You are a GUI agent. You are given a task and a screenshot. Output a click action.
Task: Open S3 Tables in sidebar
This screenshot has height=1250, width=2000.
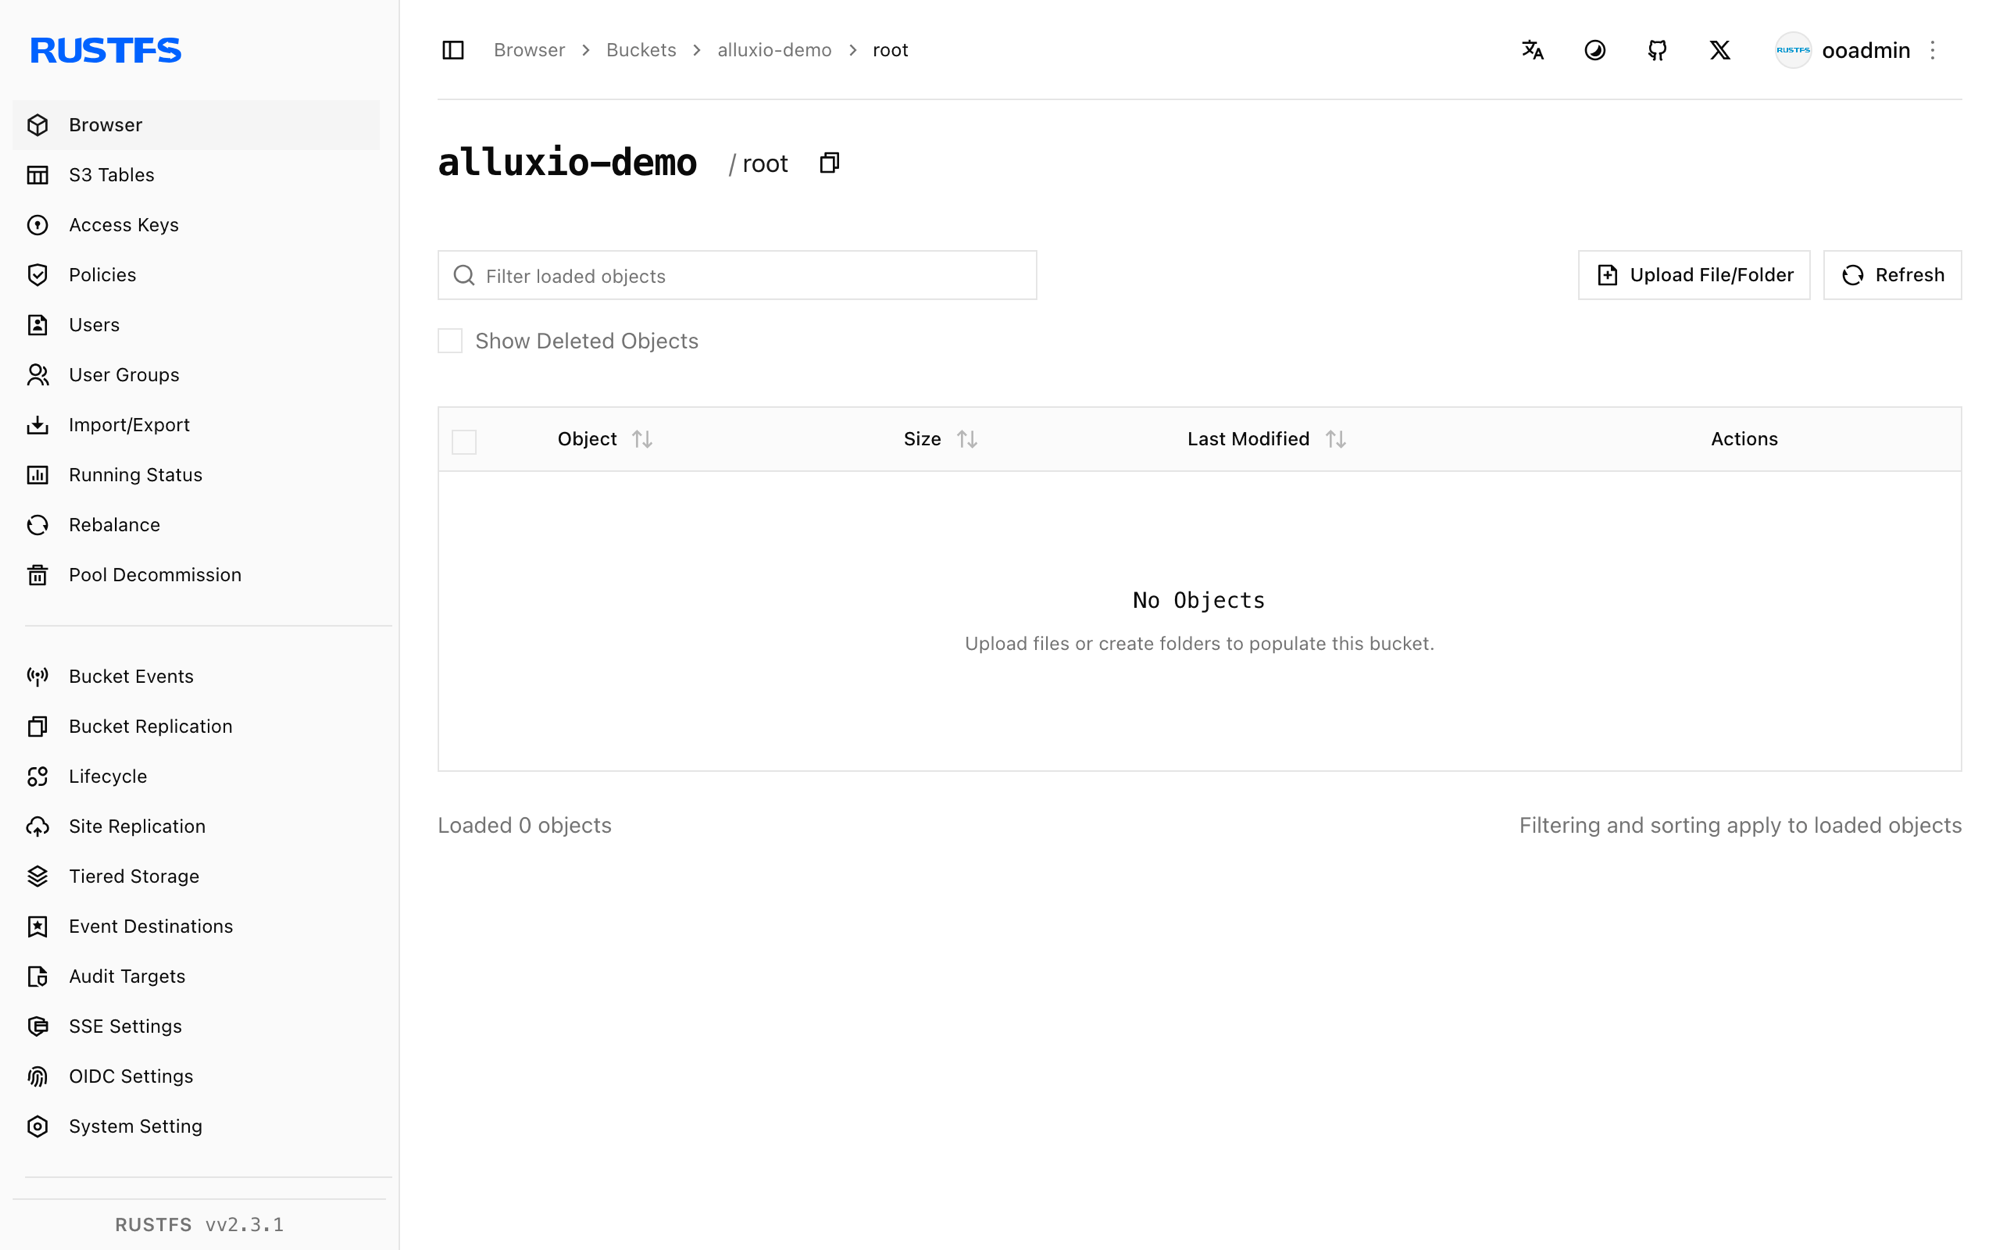click(196, 175)
